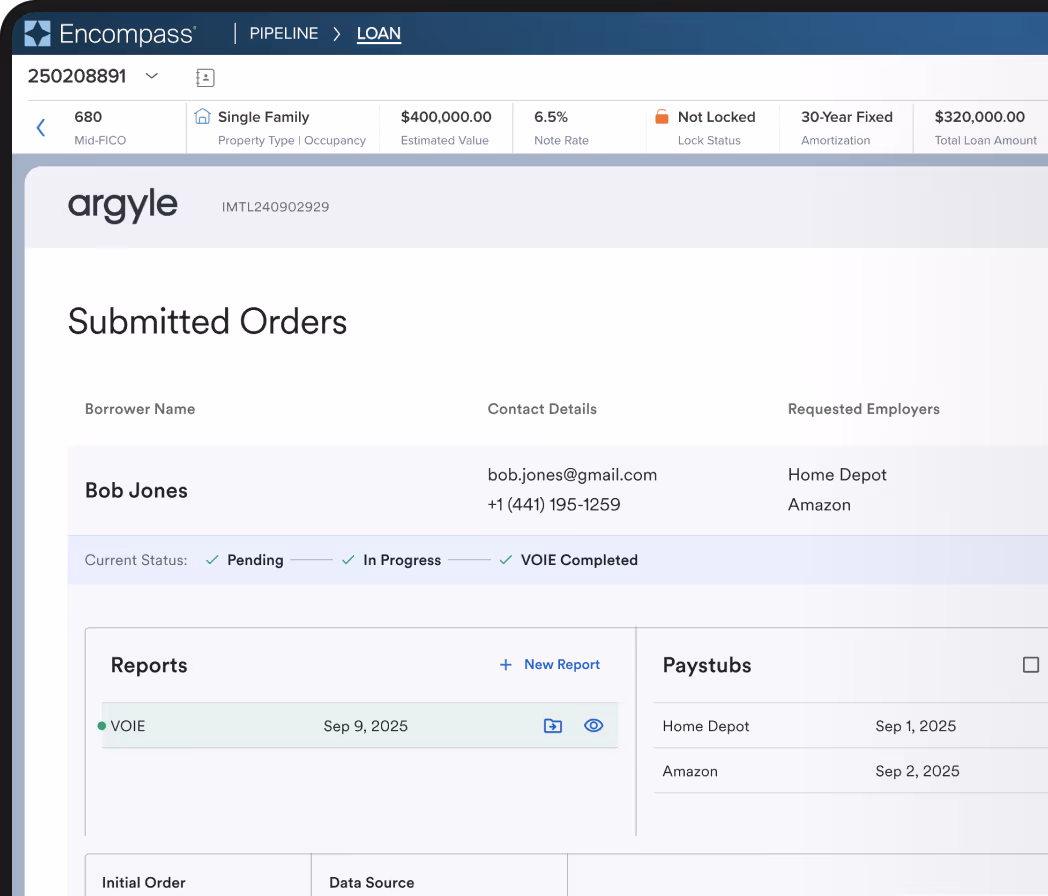
Task: Expand the loan number 250208891 dropdown
Action: (152, 76)
